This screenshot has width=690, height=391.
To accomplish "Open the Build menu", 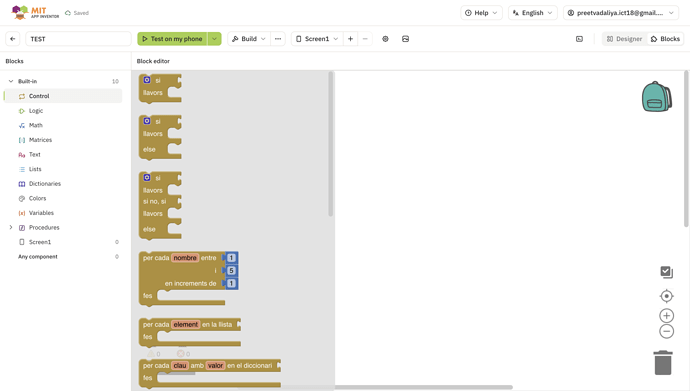I will (249, 39).
